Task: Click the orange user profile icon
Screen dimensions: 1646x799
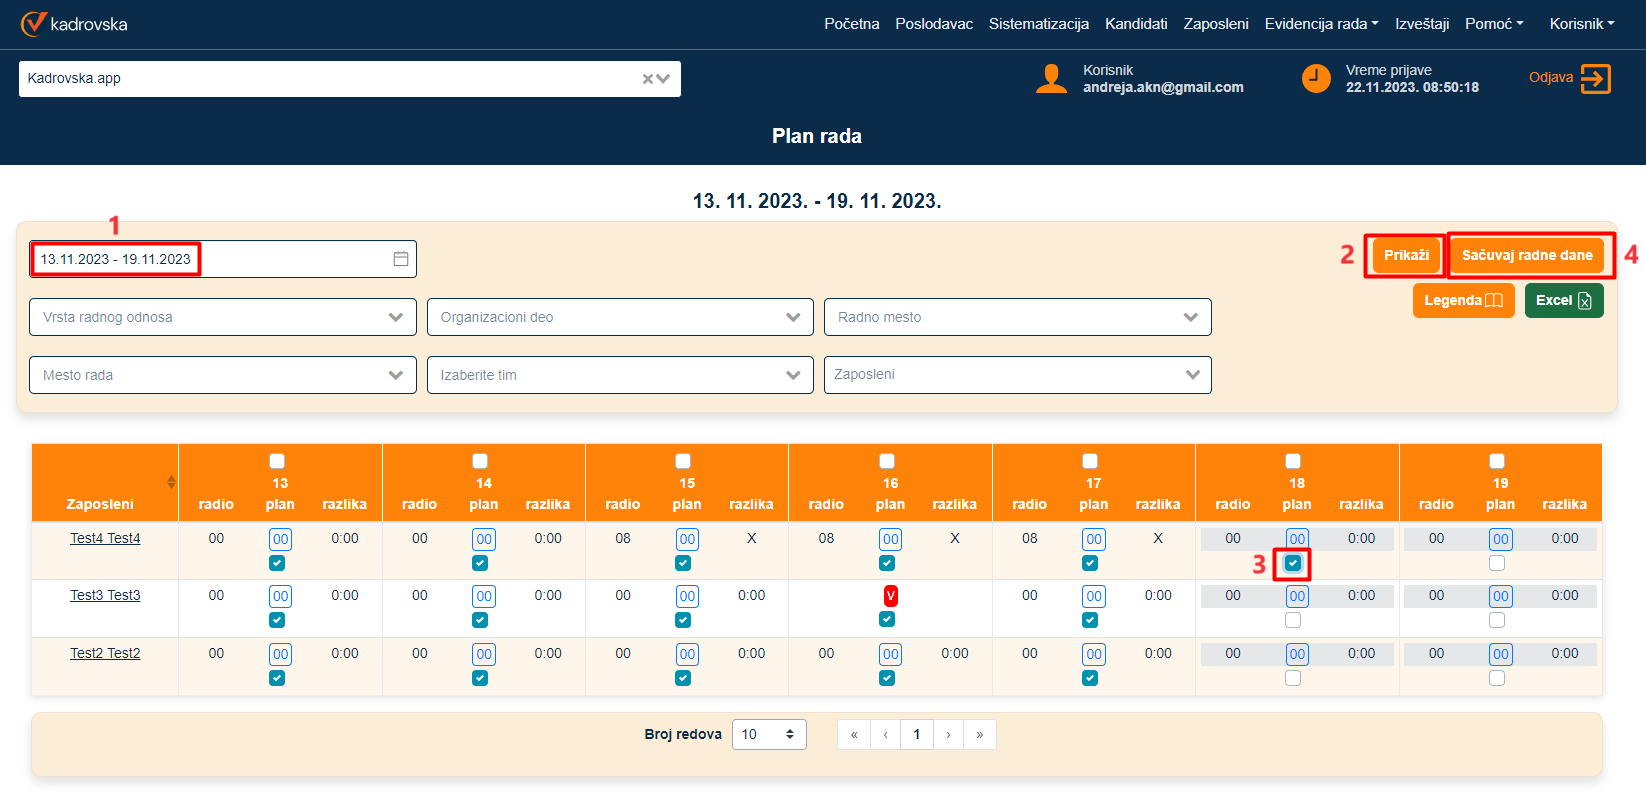Action: pos(1051,79)
